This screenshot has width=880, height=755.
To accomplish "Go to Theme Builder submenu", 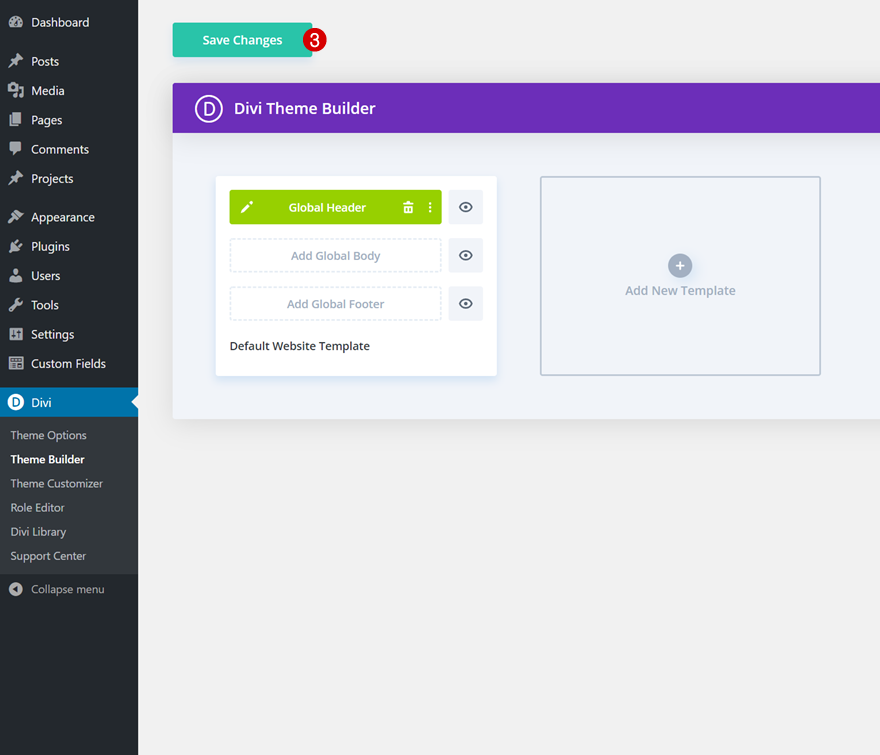I will coord(47,459).
